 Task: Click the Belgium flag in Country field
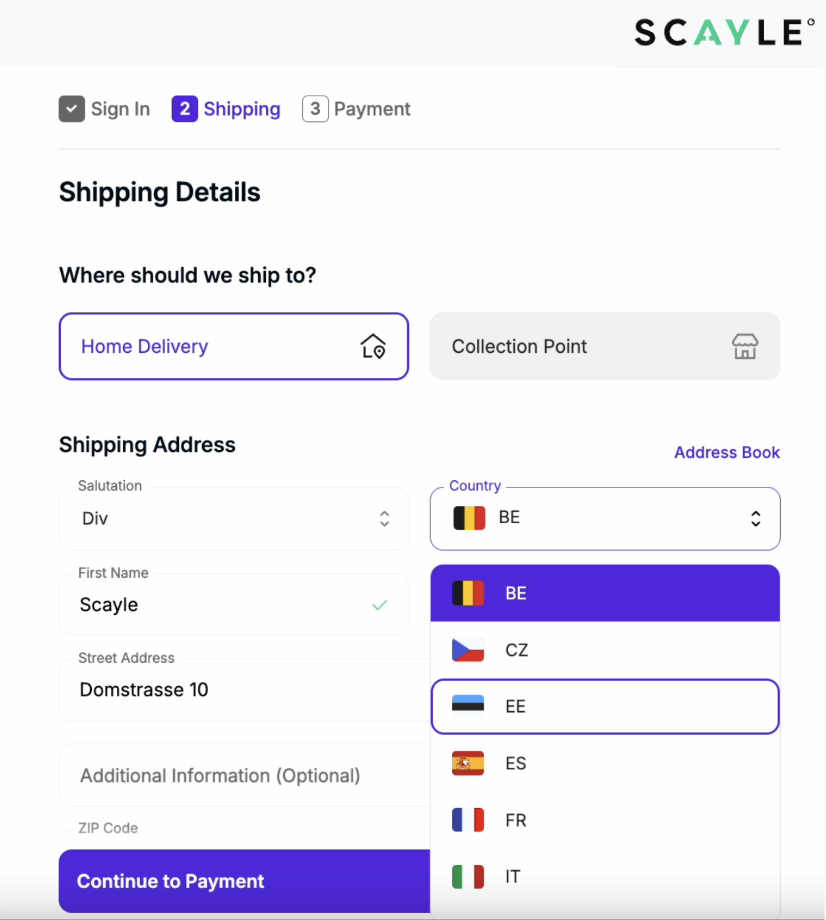pos(469,518)
